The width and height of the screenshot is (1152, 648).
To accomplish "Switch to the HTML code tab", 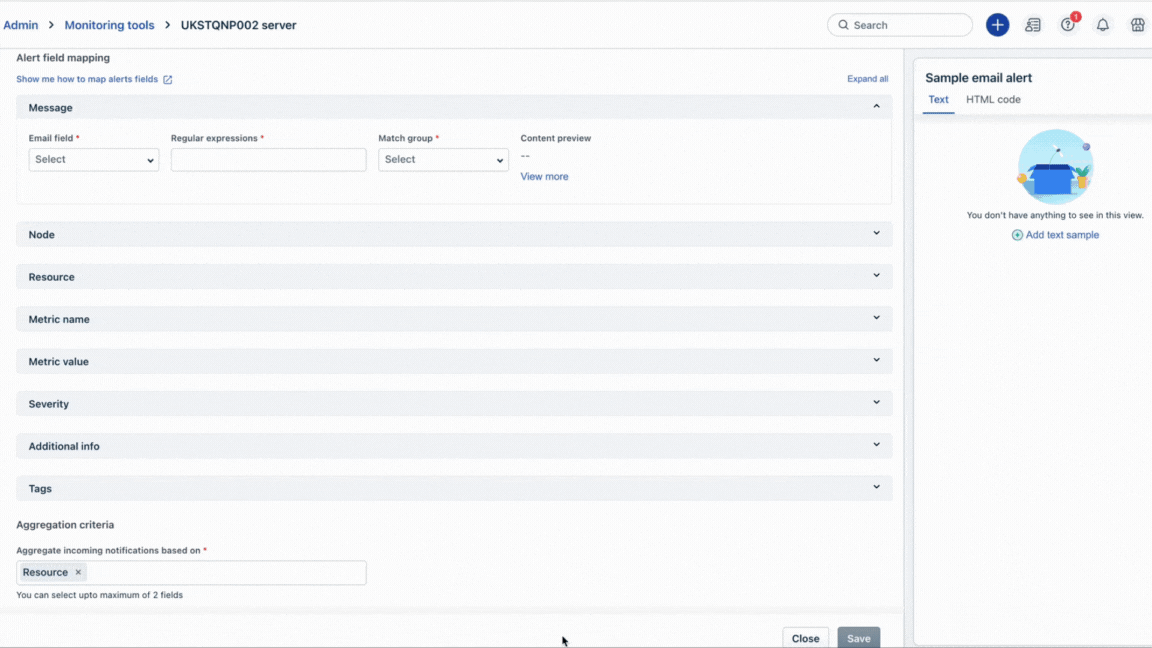I will (x=993, y=99).
